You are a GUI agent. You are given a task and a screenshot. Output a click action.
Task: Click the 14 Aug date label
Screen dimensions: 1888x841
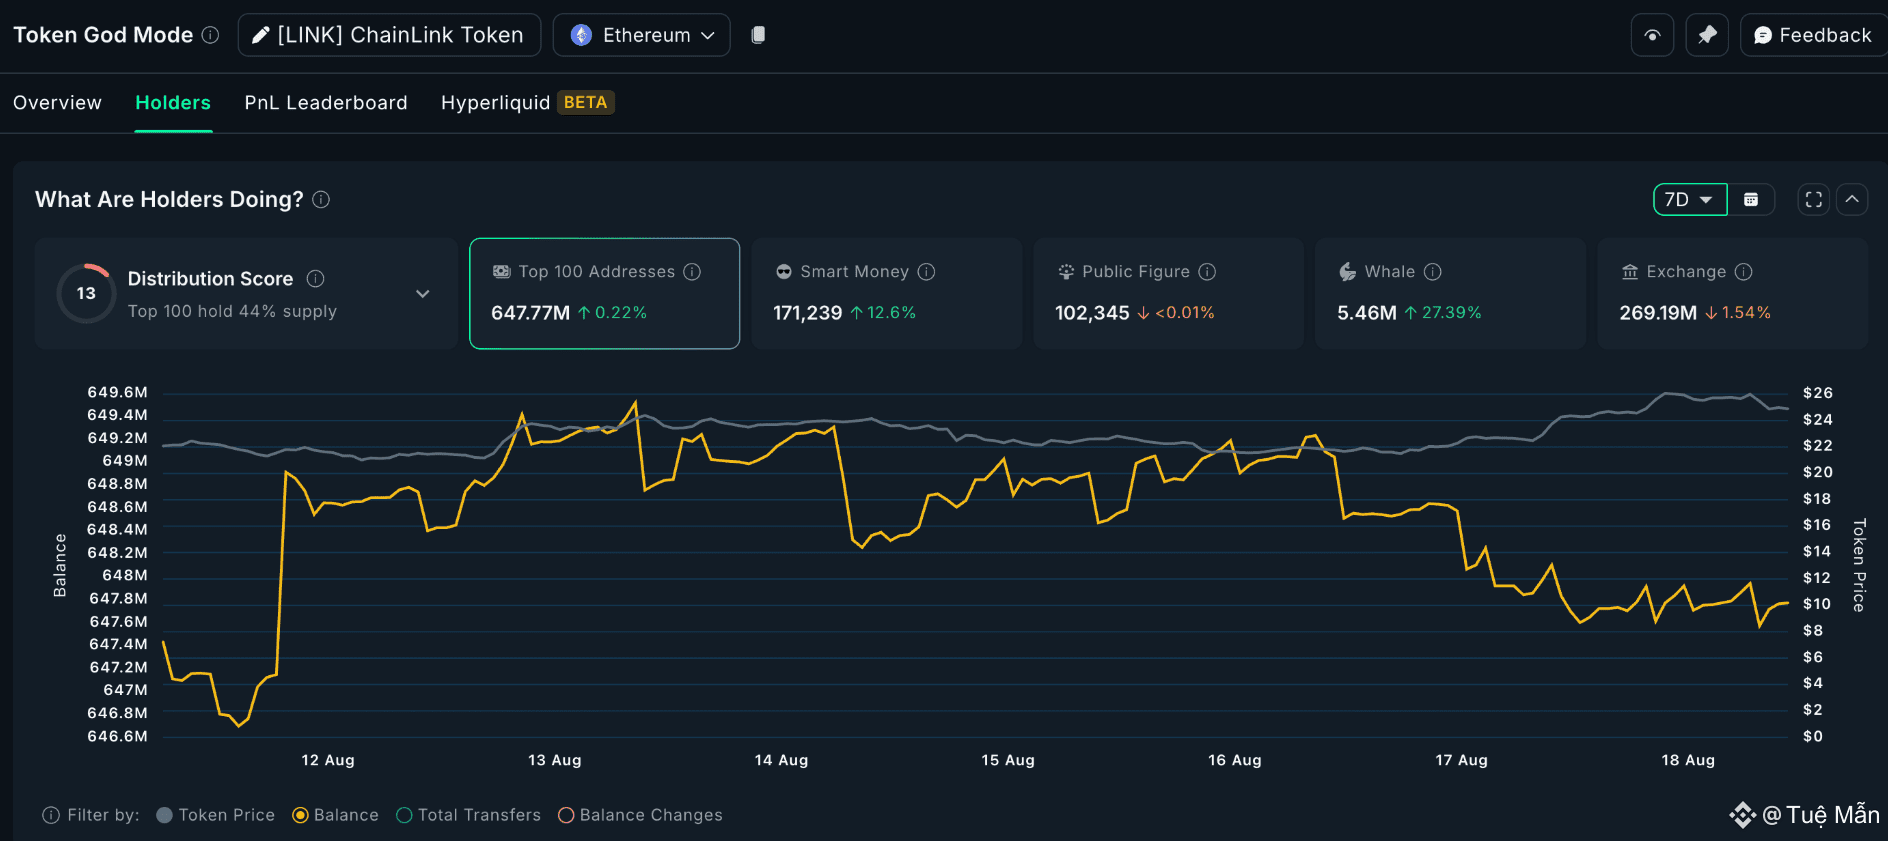pyautogui.click(x=781, y=760)
